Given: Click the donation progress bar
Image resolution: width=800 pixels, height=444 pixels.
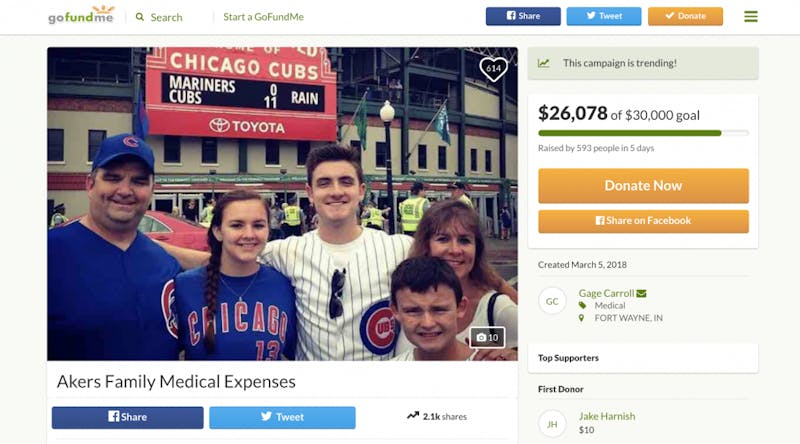Looking at the screenshot, I should coord(643,133).
